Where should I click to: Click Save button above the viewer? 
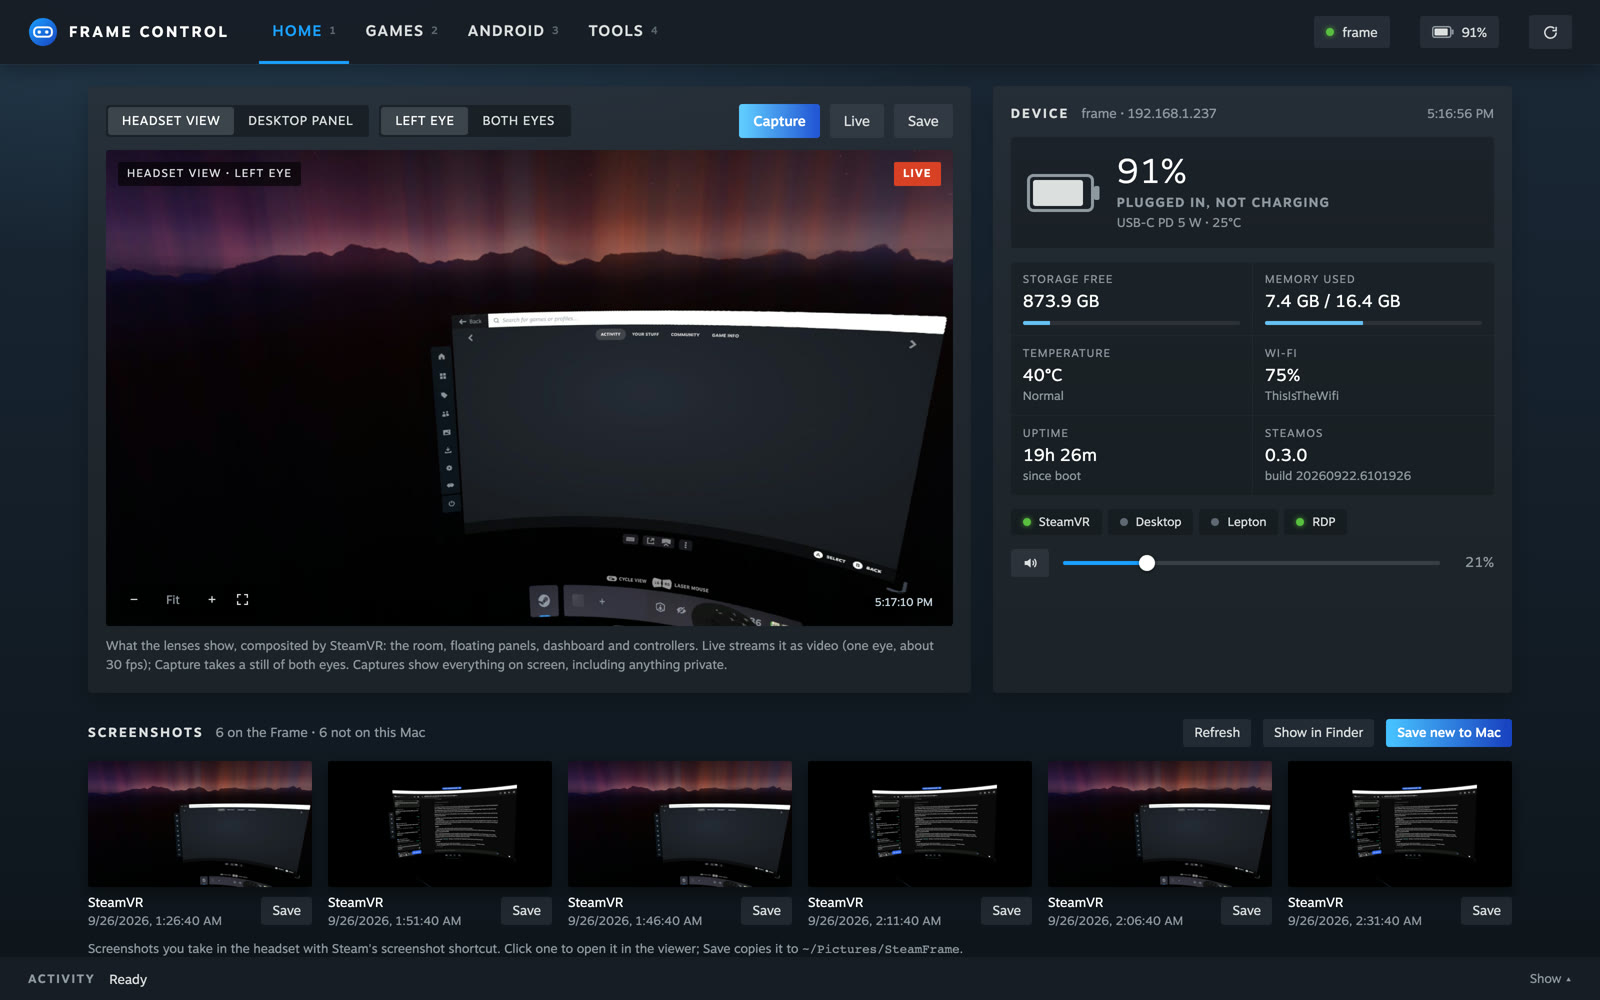tap(923, 121)
